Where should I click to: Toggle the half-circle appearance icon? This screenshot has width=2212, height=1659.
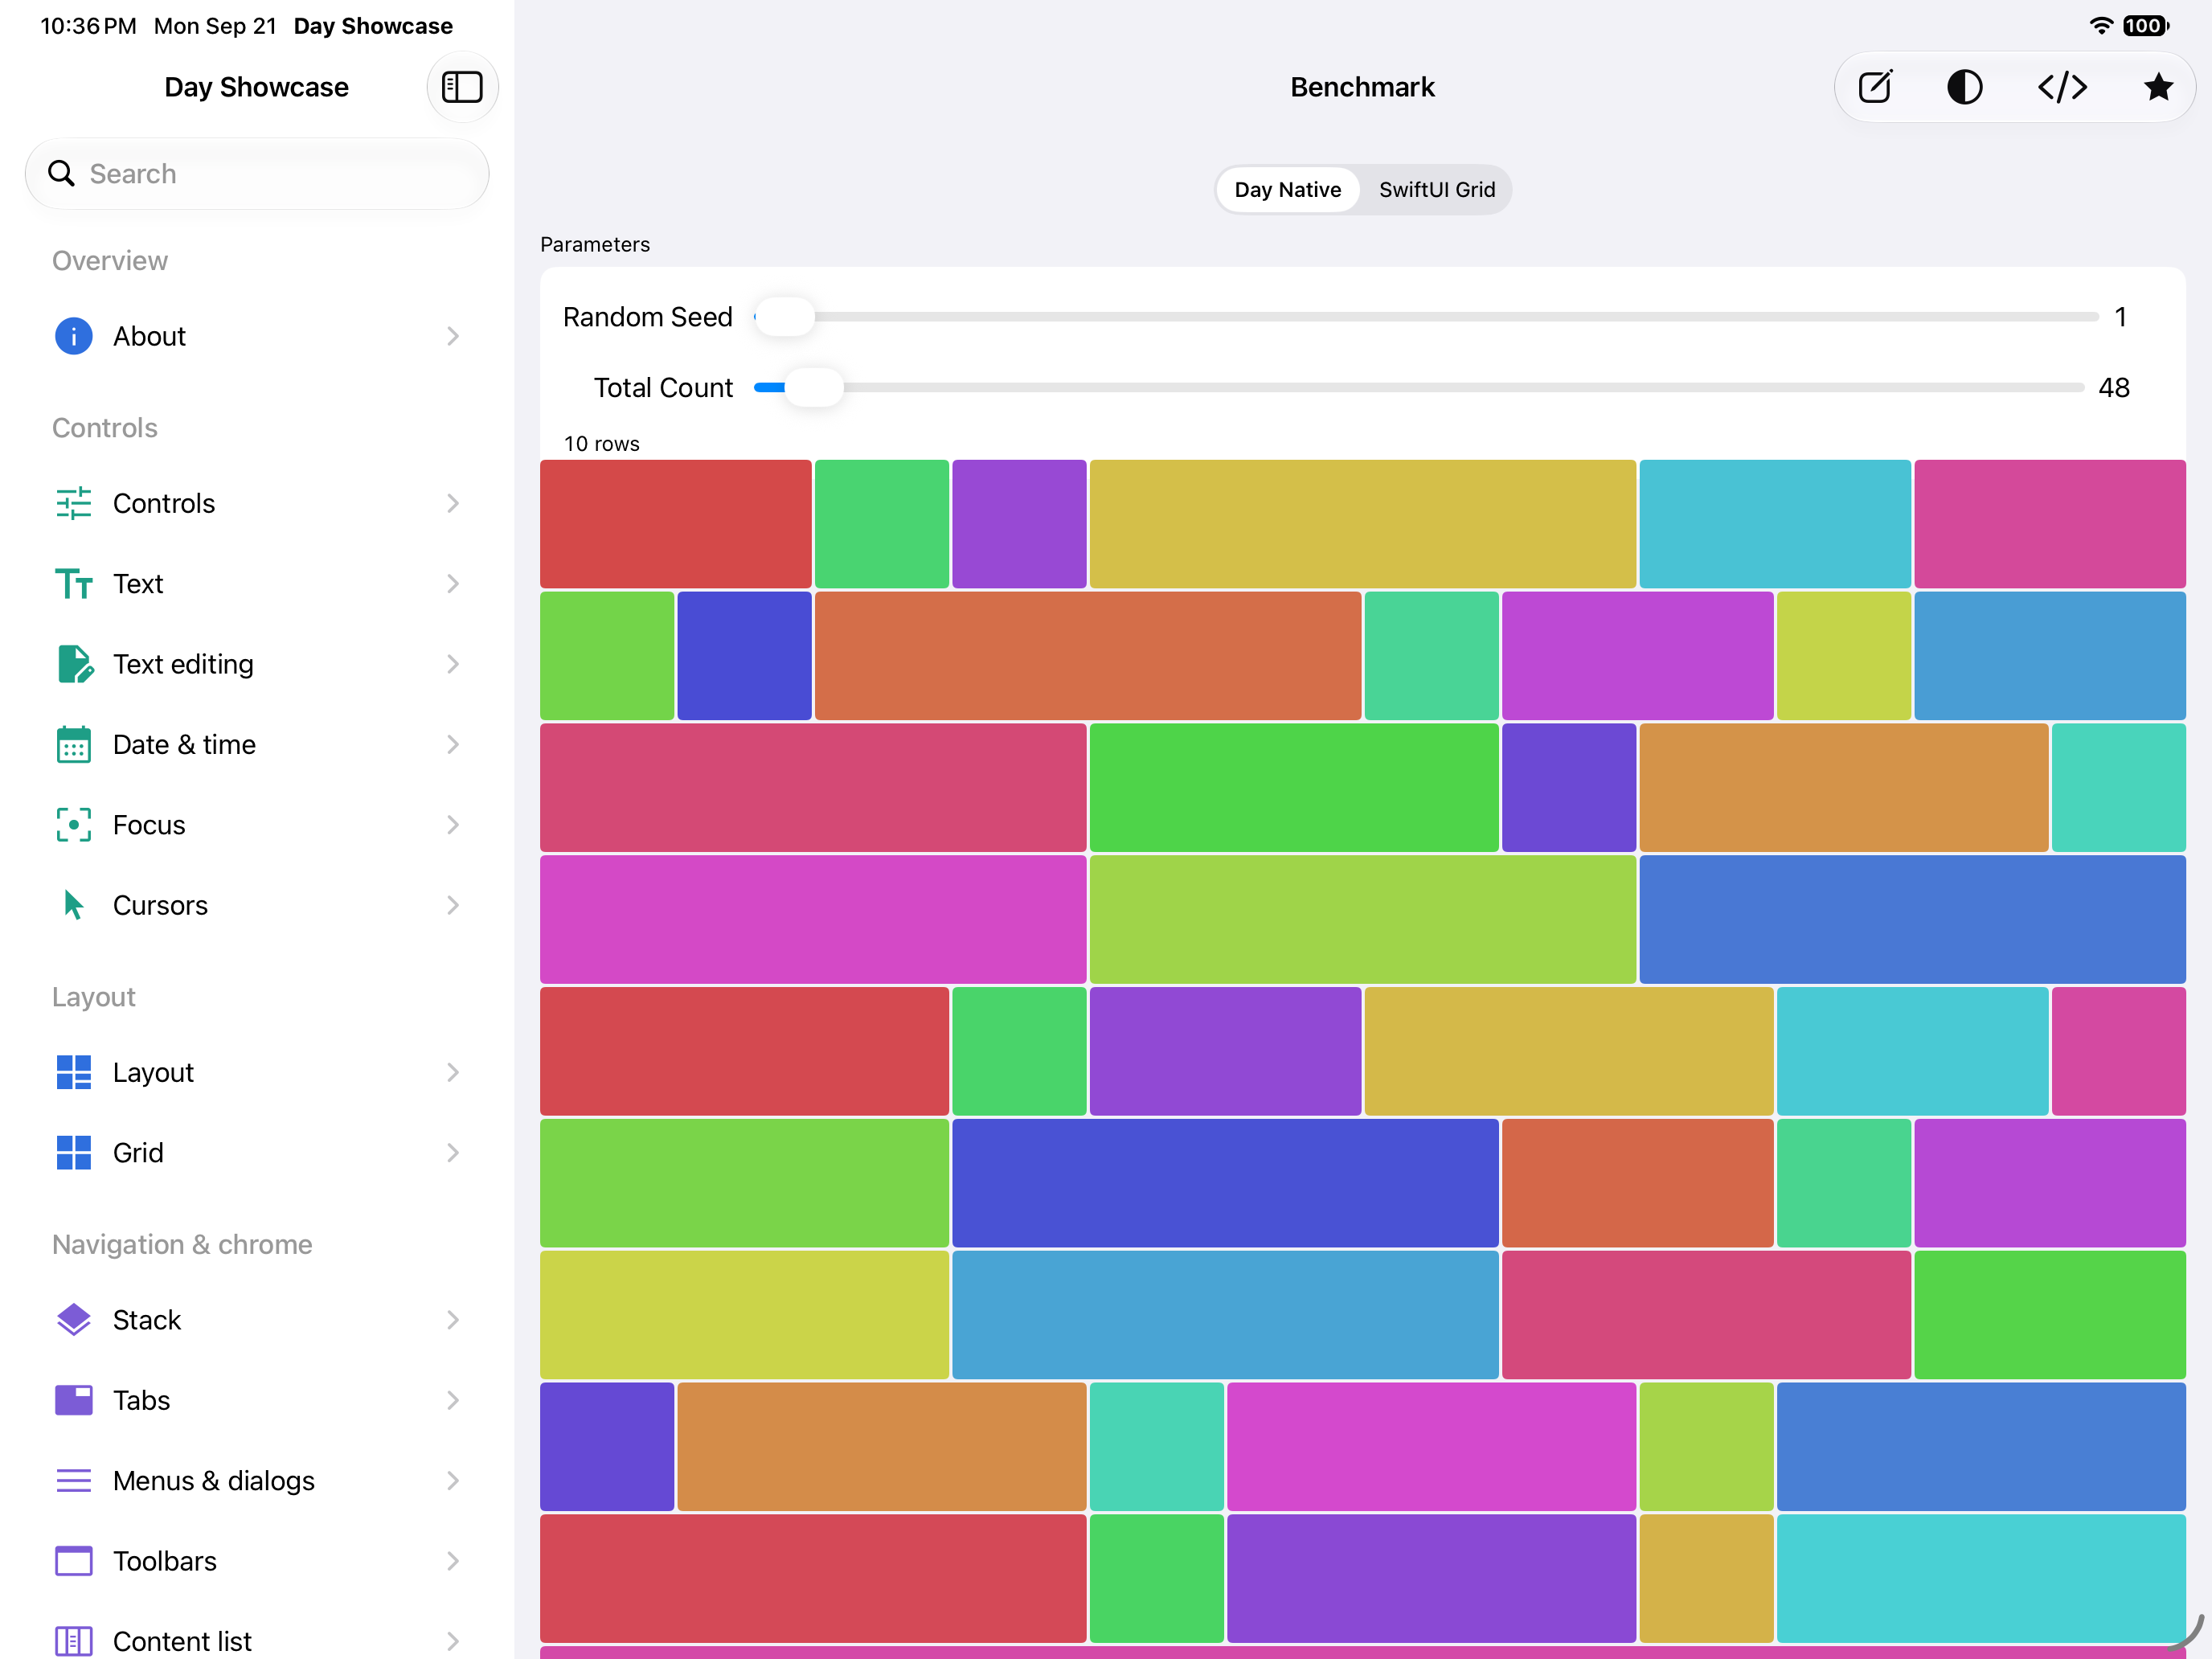1964,87
